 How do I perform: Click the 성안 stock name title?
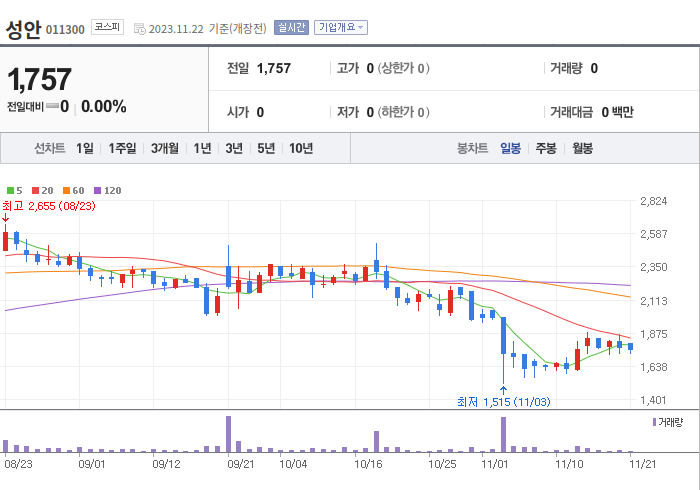click(23, 29)
